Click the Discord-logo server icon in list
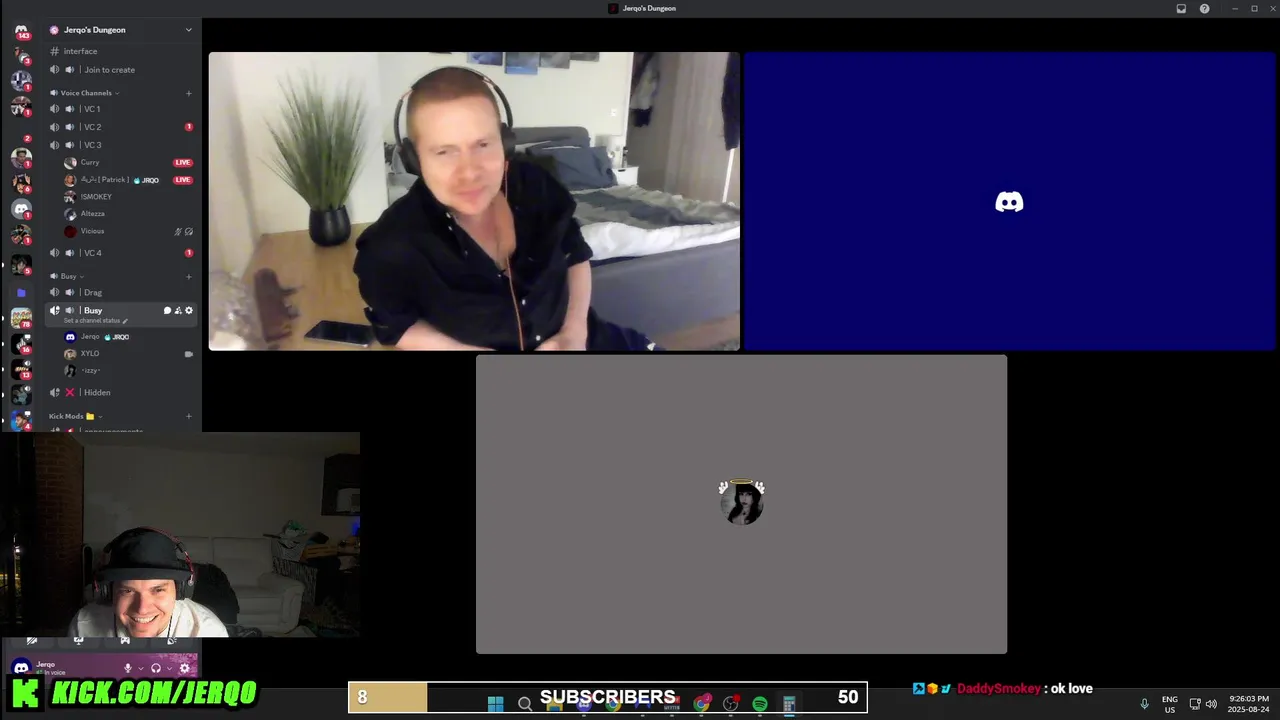 [x=21, y=209]
